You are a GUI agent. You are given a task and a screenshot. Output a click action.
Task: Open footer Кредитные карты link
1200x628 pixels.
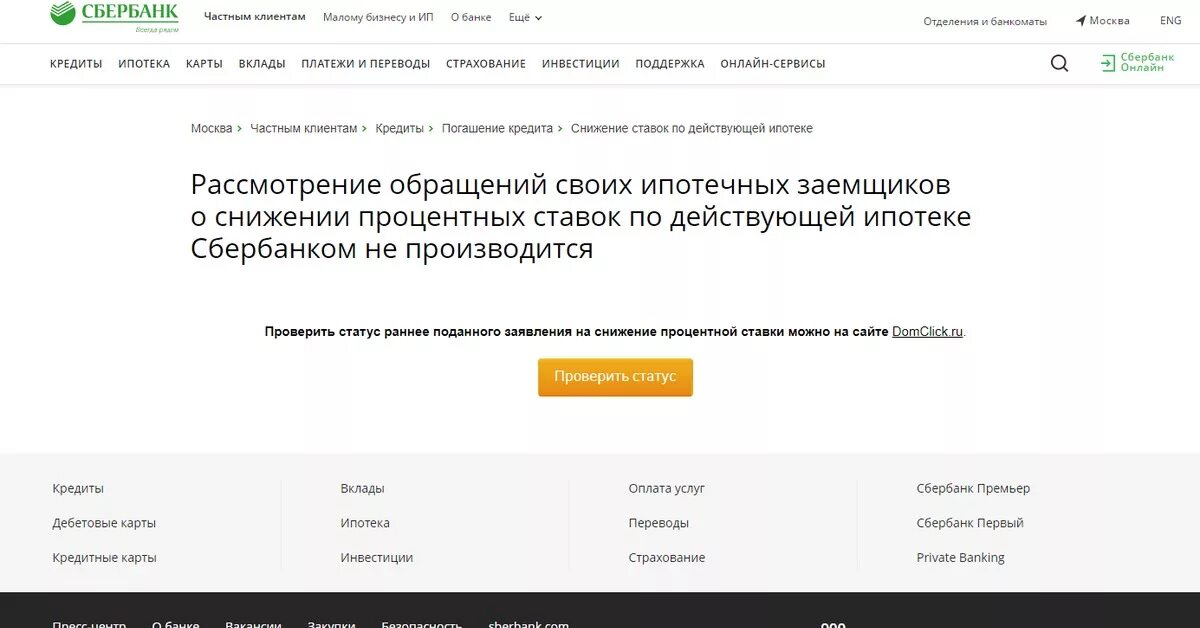tap(104, 558)
